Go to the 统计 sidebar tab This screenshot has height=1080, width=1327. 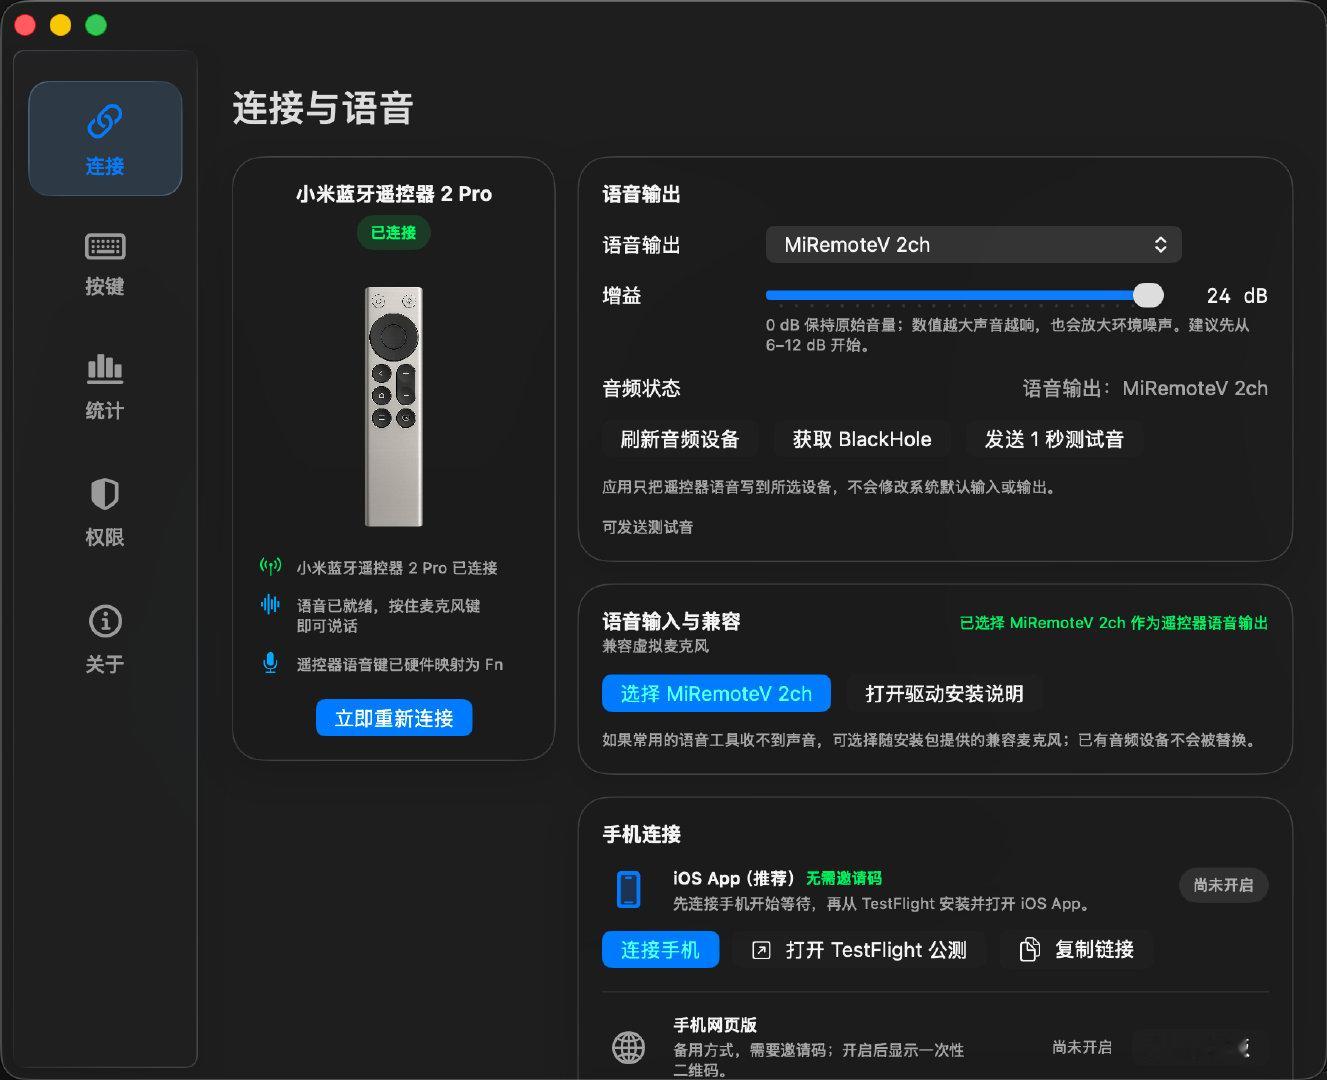point(105,388)
